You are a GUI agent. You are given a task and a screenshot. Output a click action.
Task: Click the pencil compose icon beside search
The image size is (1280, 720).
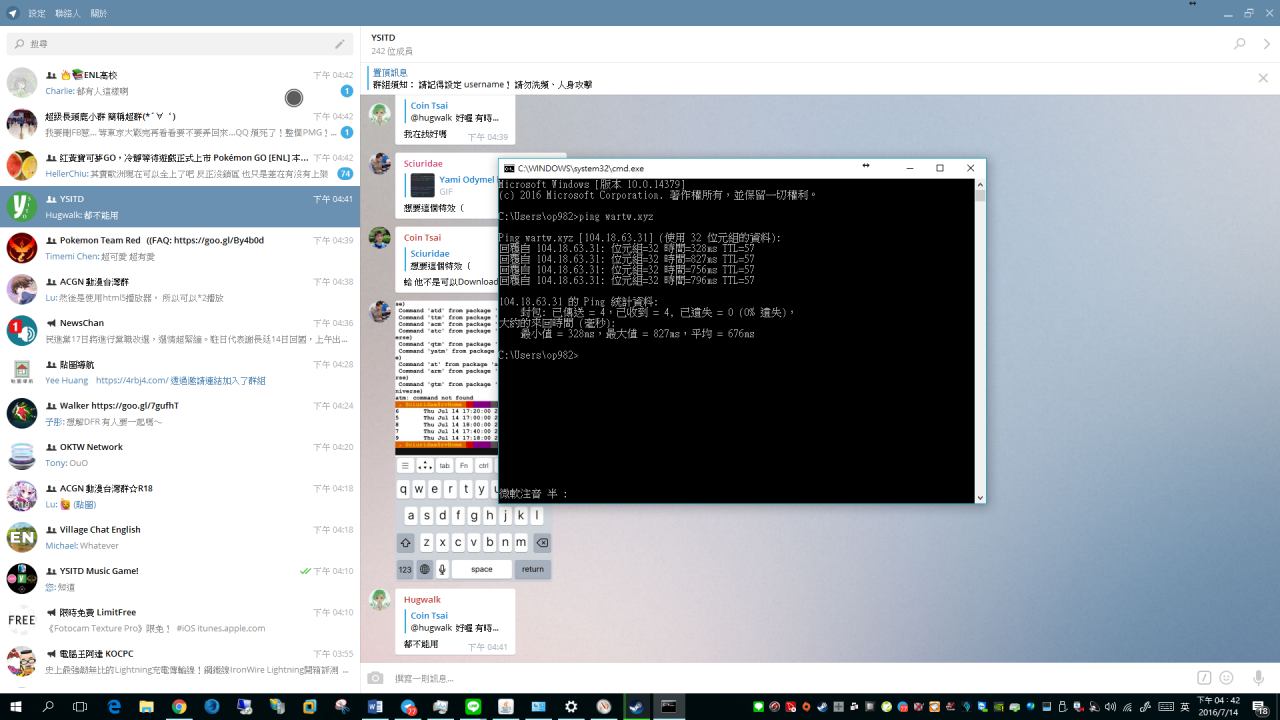pos(340,44)
